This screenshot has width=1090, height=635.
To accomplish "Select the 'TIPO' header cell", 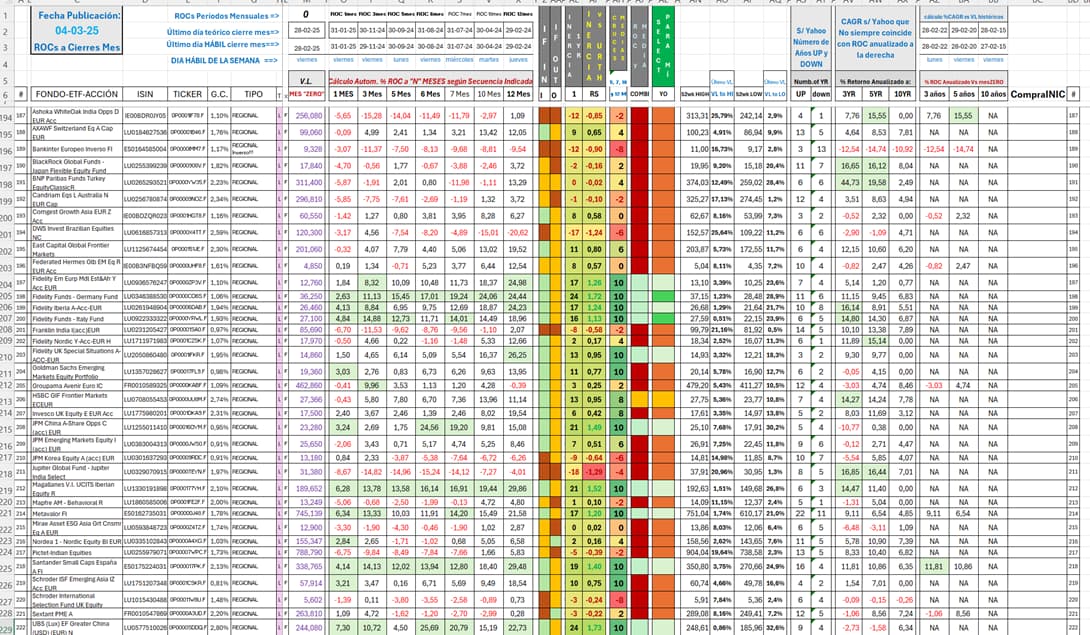I will click(254, 94).
